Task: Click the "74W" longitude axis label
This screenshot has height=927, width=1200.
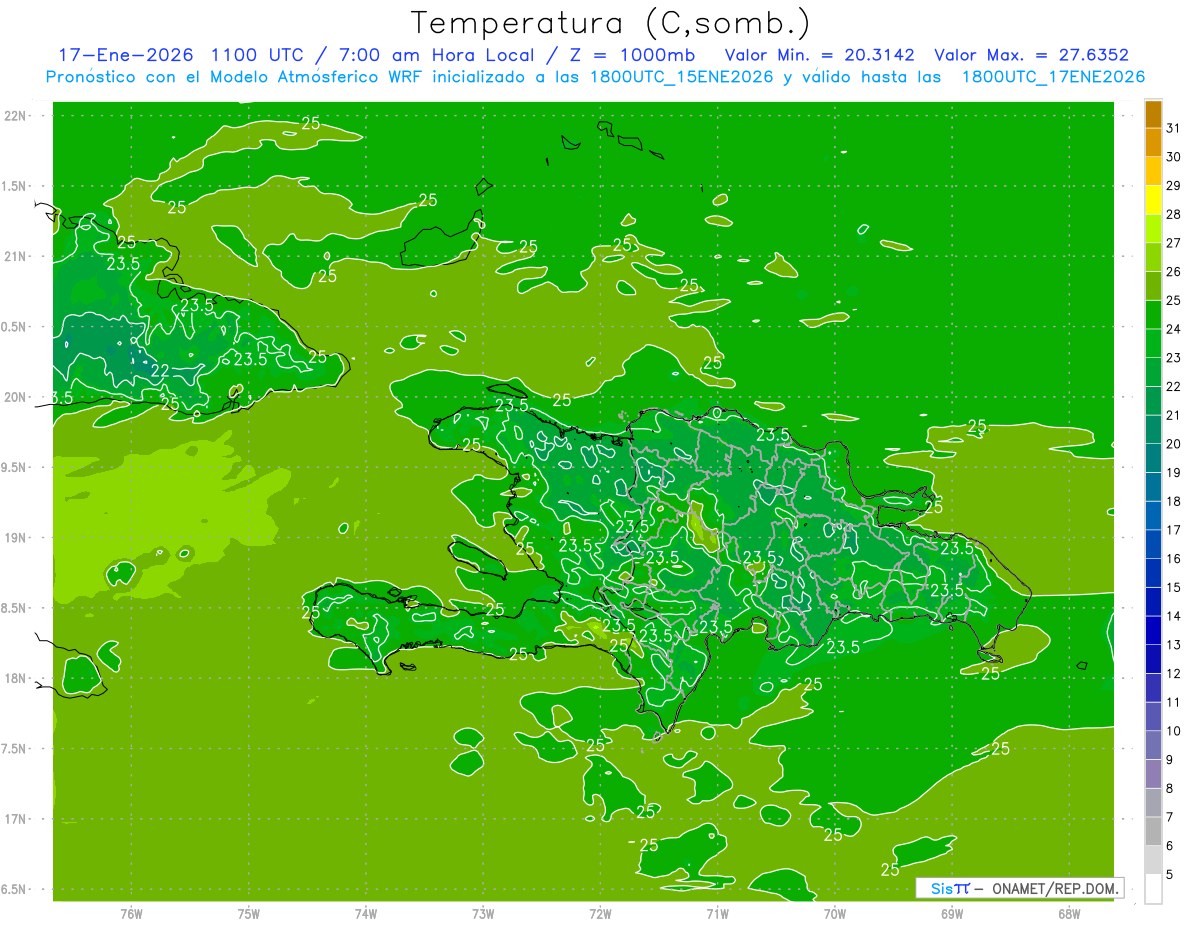Action: [366, 914]
